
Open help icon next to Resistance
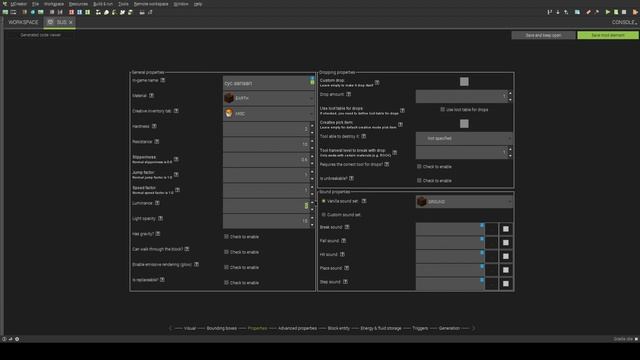tap(157, 142)
